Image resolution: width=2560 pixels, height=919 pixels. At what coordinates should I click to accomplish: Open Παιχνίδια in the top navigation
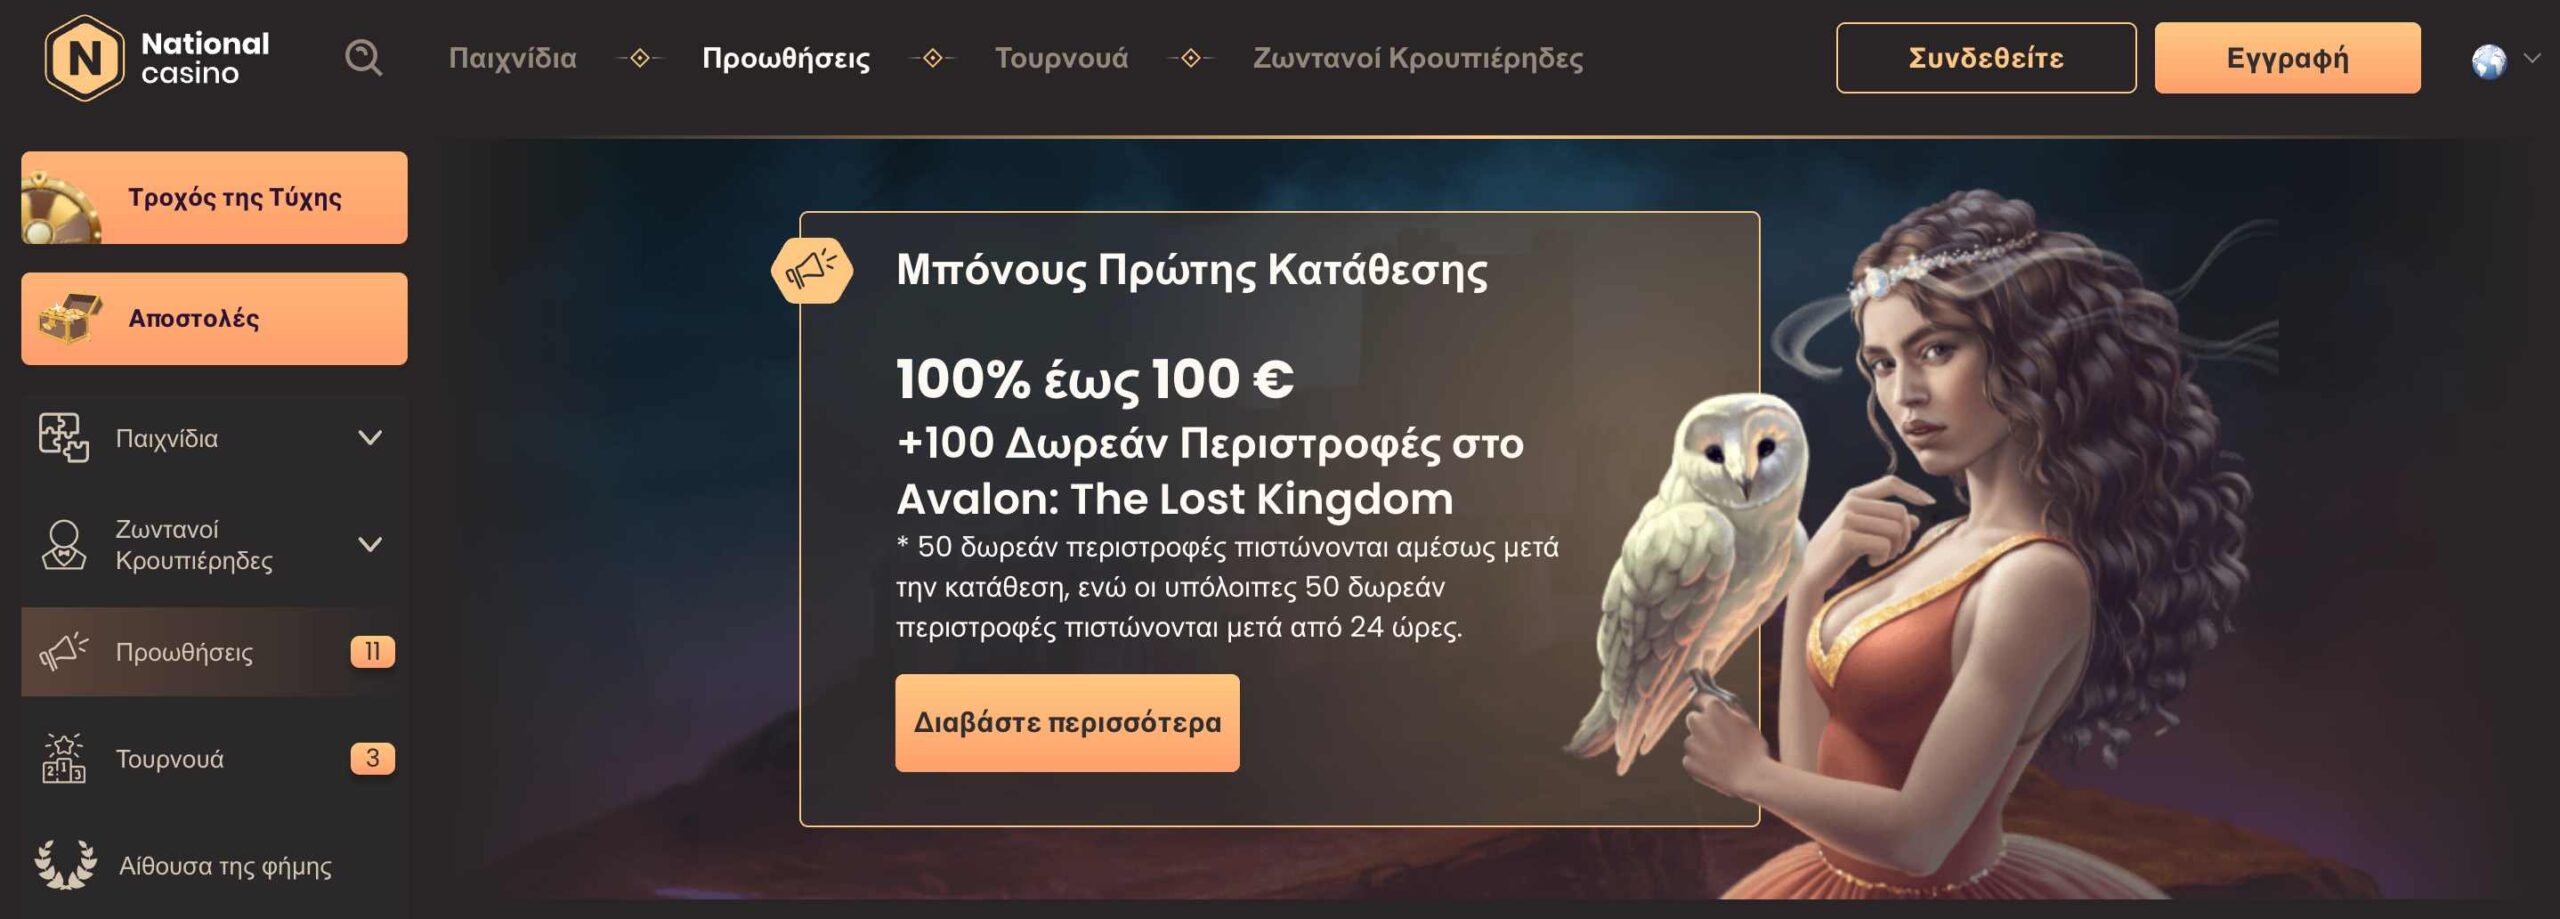coord(512,58)
